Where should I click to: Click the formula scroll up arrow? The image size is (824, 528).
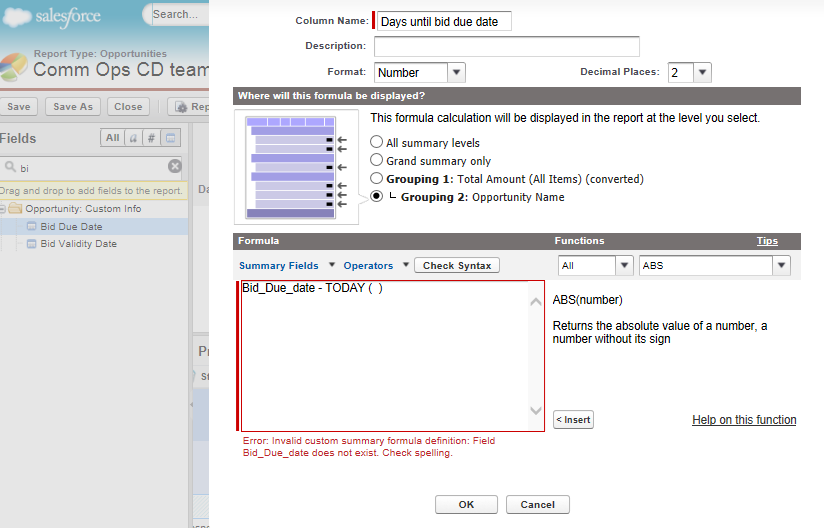coord(535,302)
